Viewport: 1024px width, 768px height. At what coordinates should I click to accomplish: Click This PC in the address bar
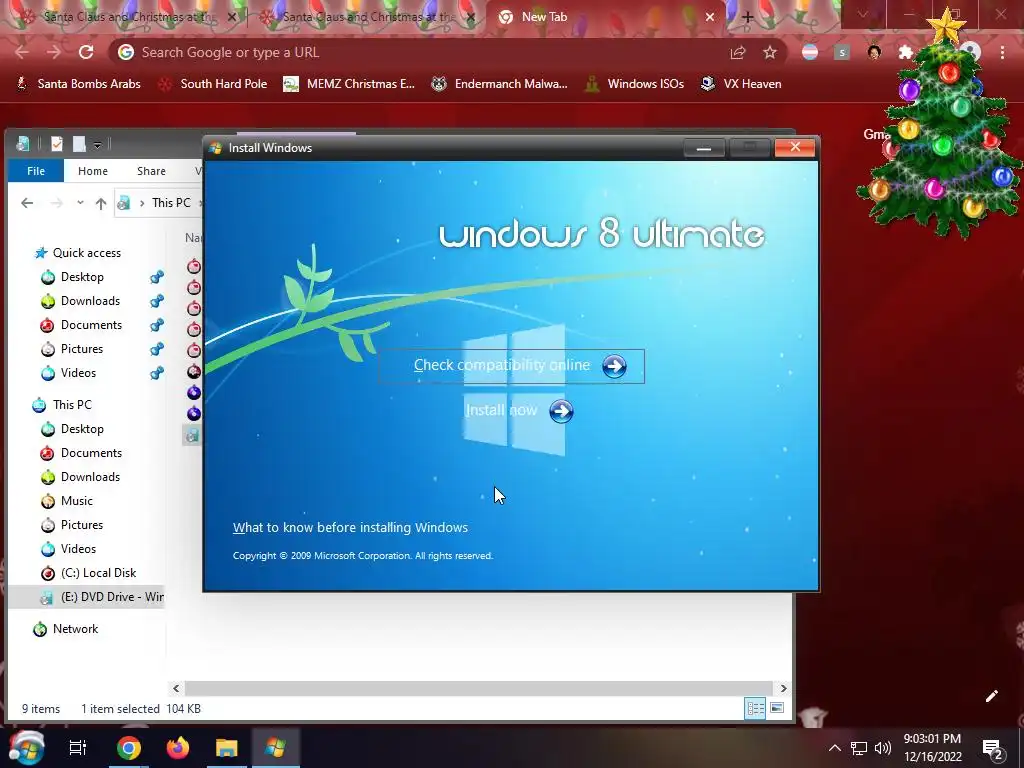[x=171, y=203]
